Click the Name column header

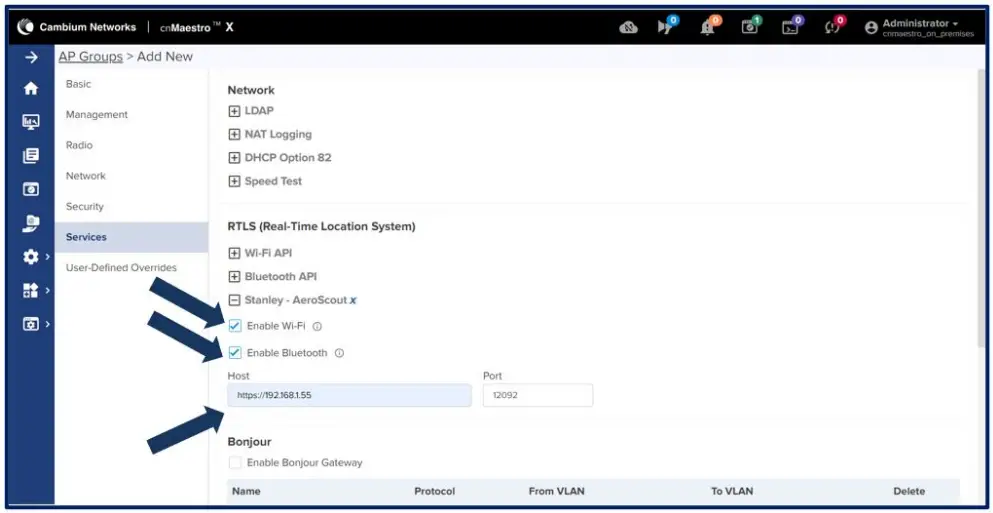pos(246,491)
